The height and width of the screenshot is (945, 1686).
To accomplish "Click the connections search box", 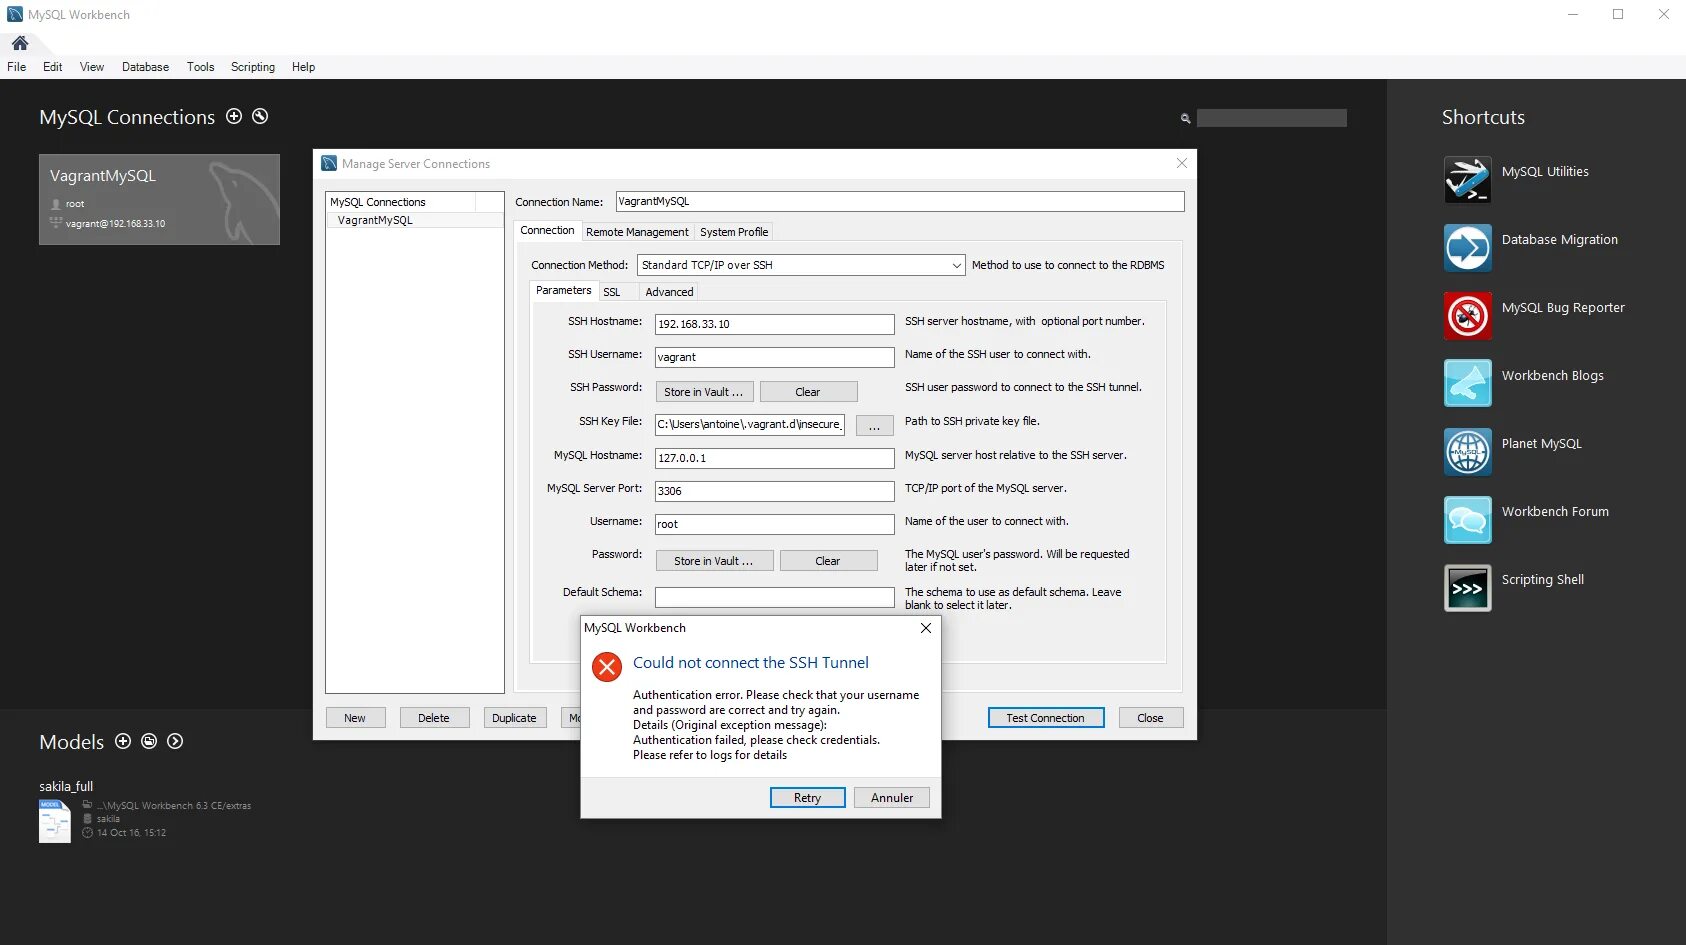I will [1272, 118].
